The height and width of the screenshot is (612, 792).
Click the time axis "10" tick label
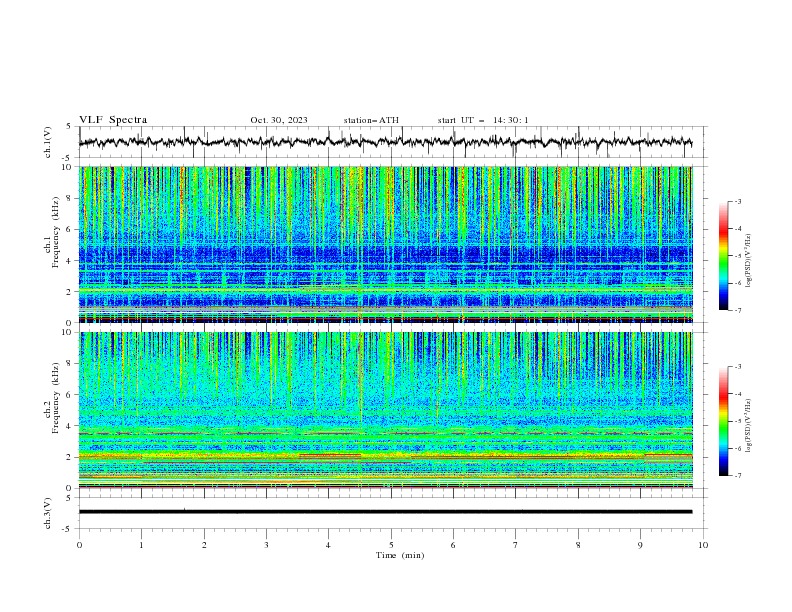coord(703,545)
